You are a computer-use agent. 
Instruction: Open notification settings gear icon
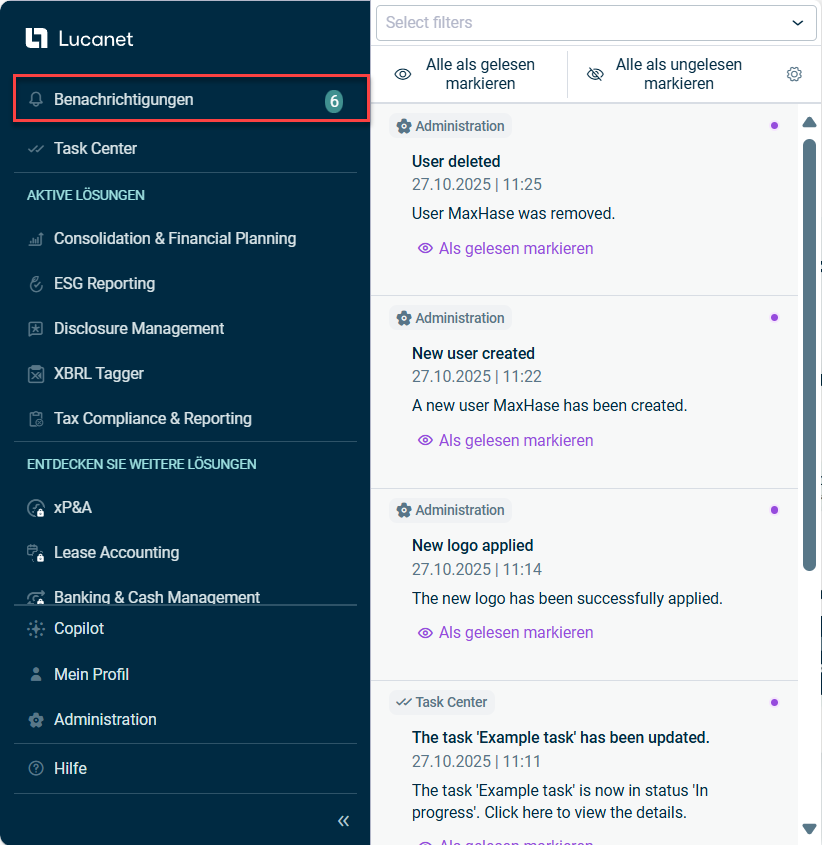794,74
